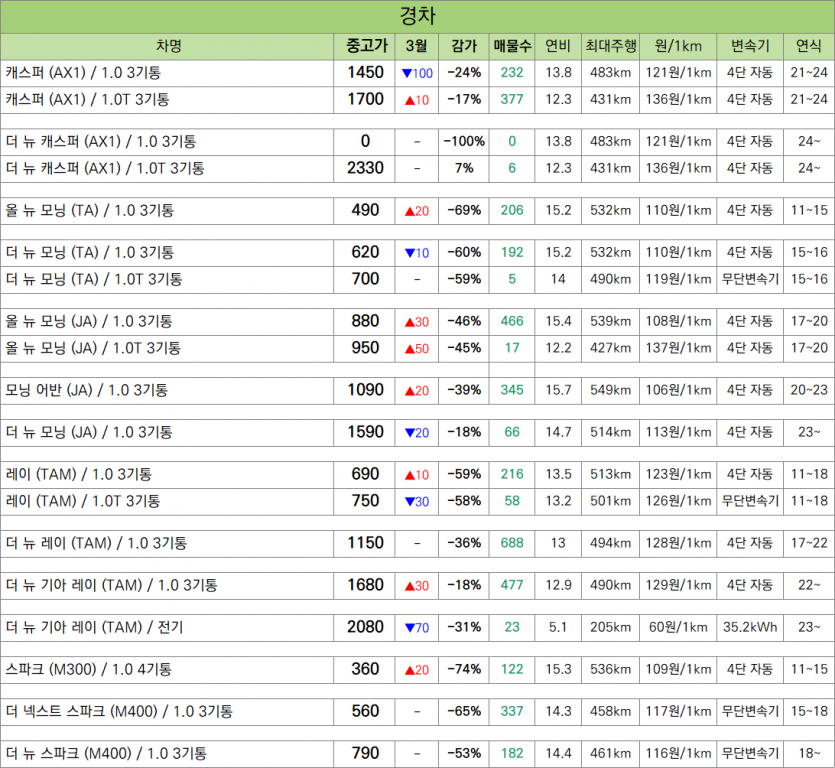
Task: Select the 매물수 column header
Action: click(x=512, y=46)
